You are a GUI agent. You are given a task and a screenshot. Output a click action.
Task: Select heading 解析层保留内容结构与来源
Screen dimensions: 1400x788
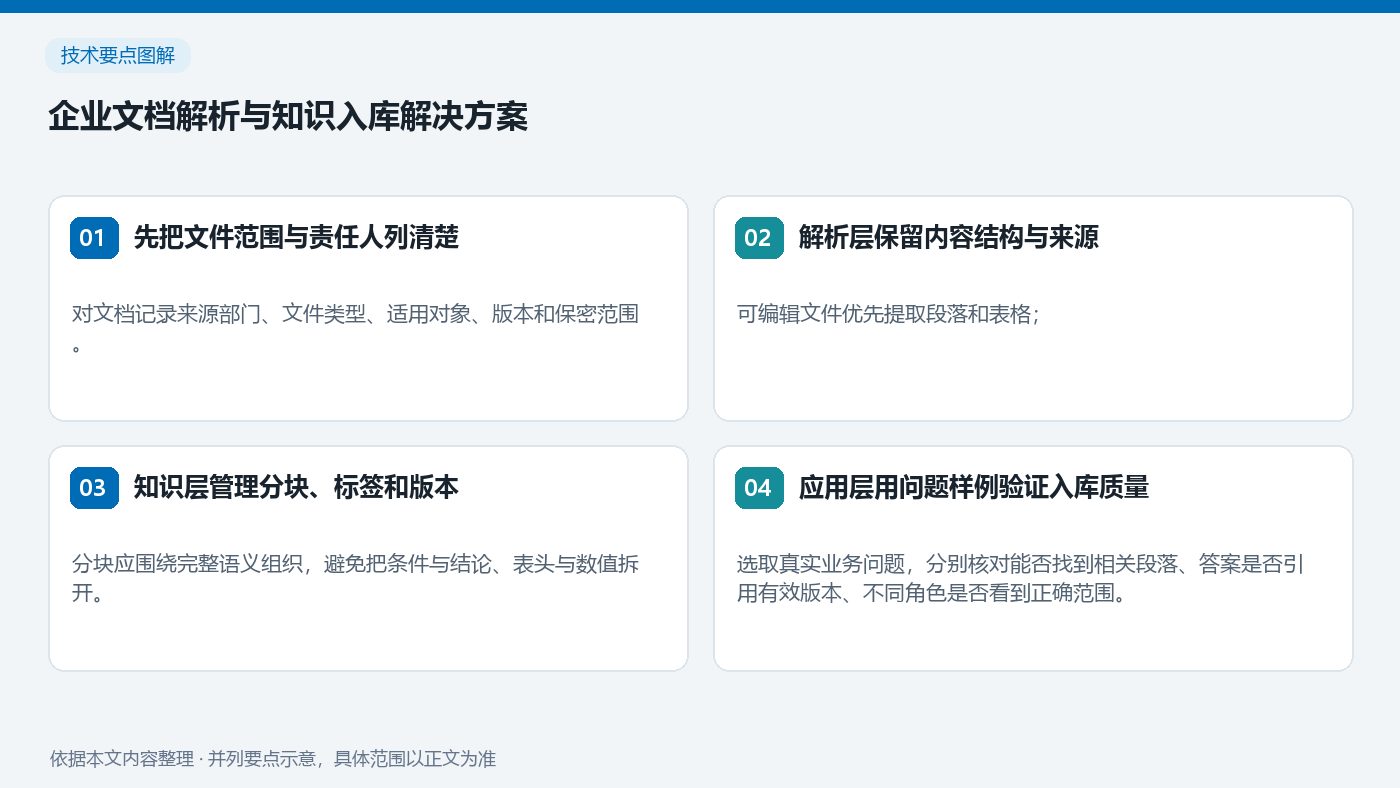(949, 238)
